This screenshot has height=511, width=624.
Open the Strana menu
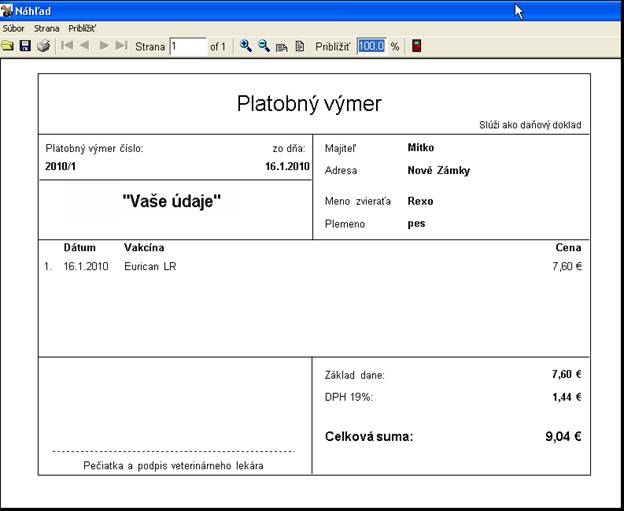[x=47, y=29]
